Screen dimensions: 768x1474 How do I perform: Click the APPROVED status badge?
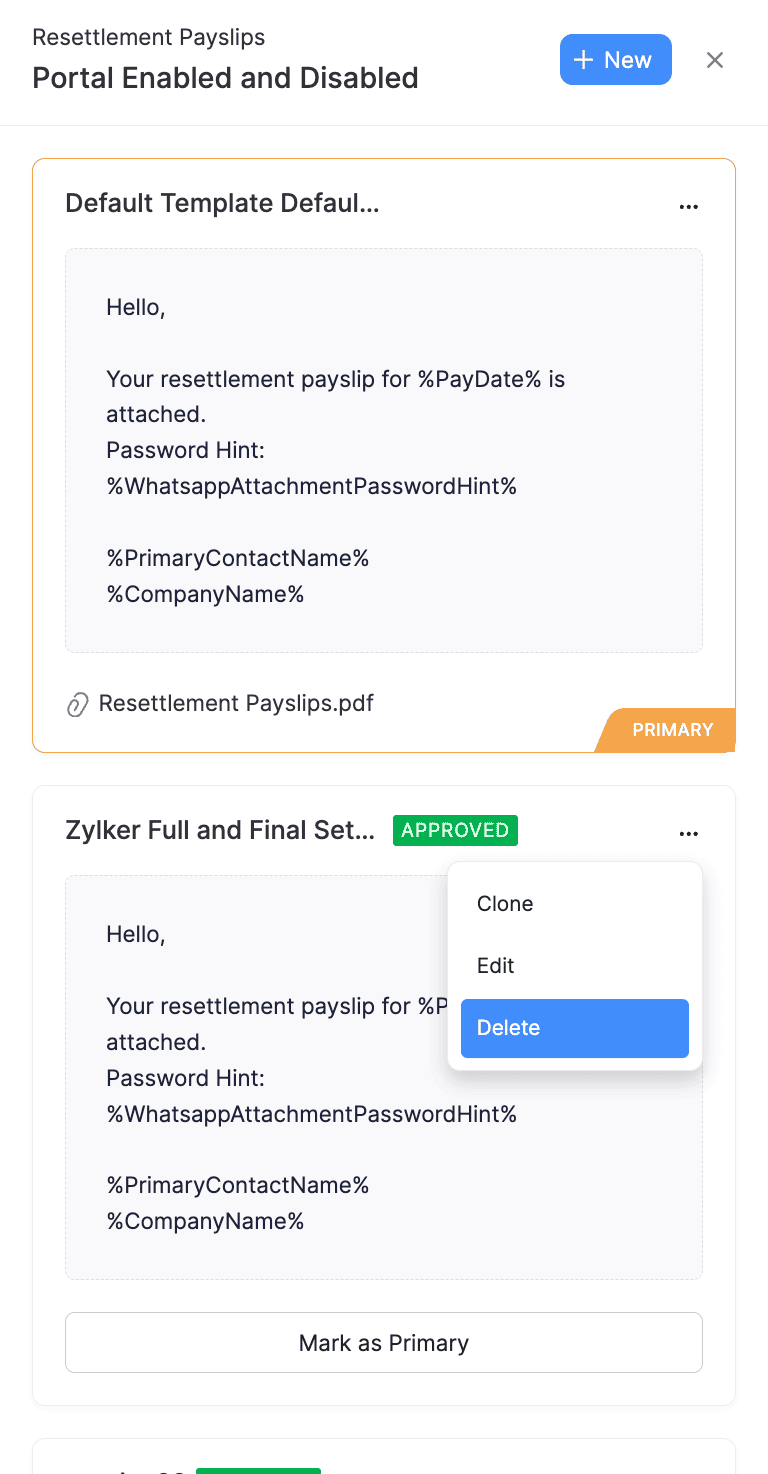[x=455, y=830]
